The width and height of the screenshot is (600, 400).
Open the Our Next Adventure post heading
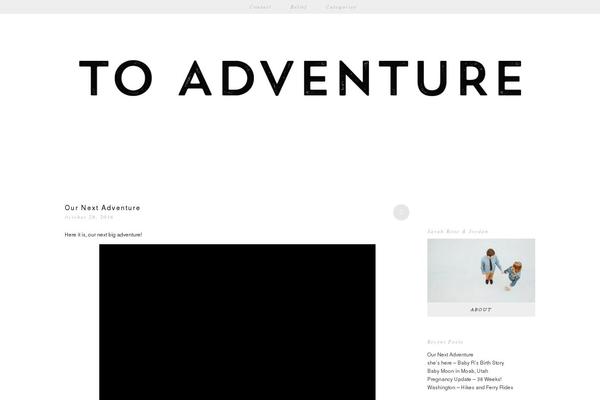coord(102,207)
